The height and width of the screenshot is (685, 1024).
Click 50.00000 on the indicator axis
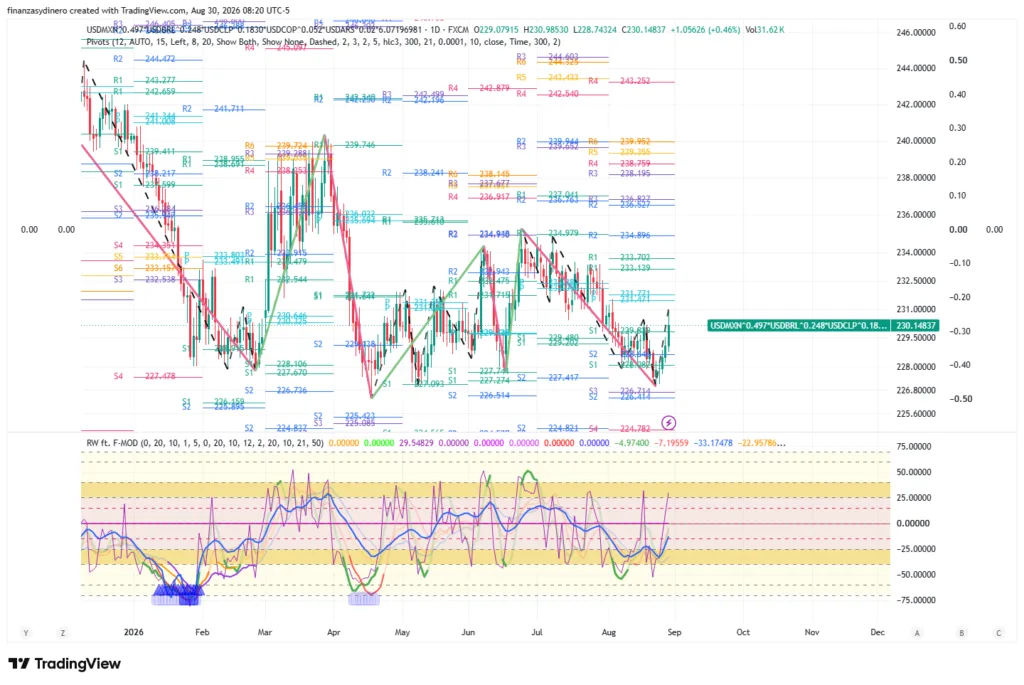tap(913, 472)
